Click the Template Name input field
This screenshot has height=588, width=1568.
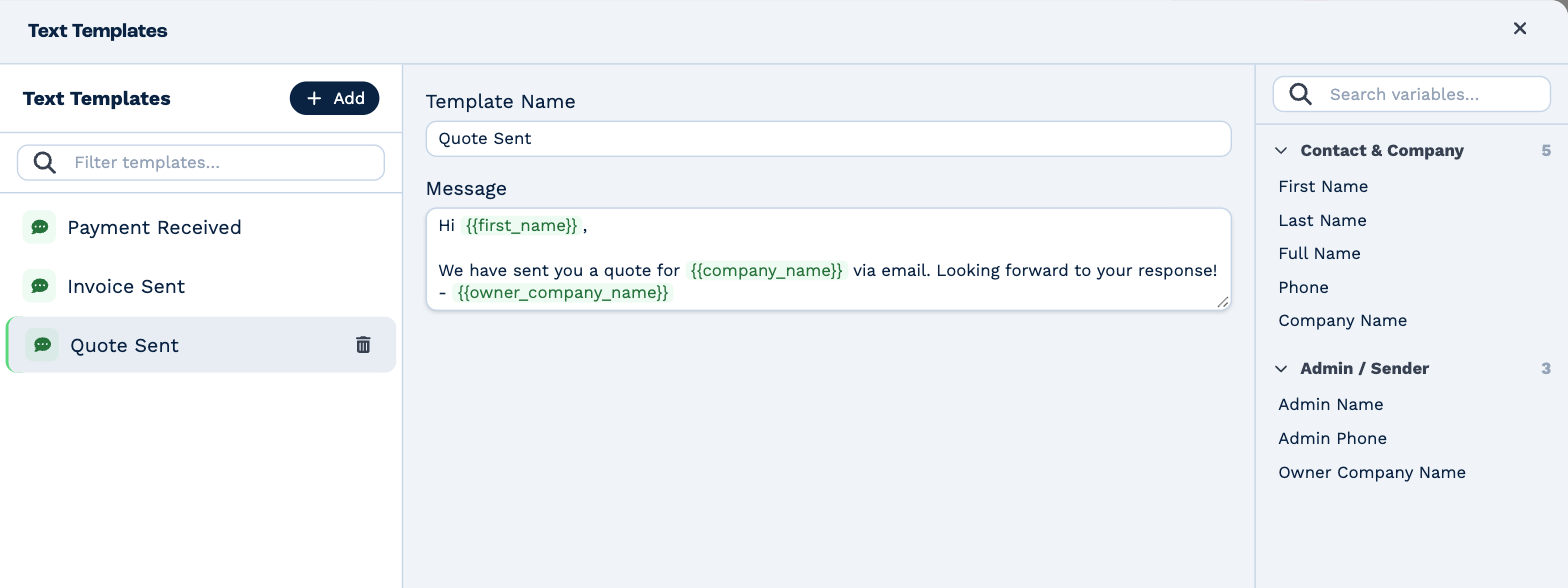point(828,138)
